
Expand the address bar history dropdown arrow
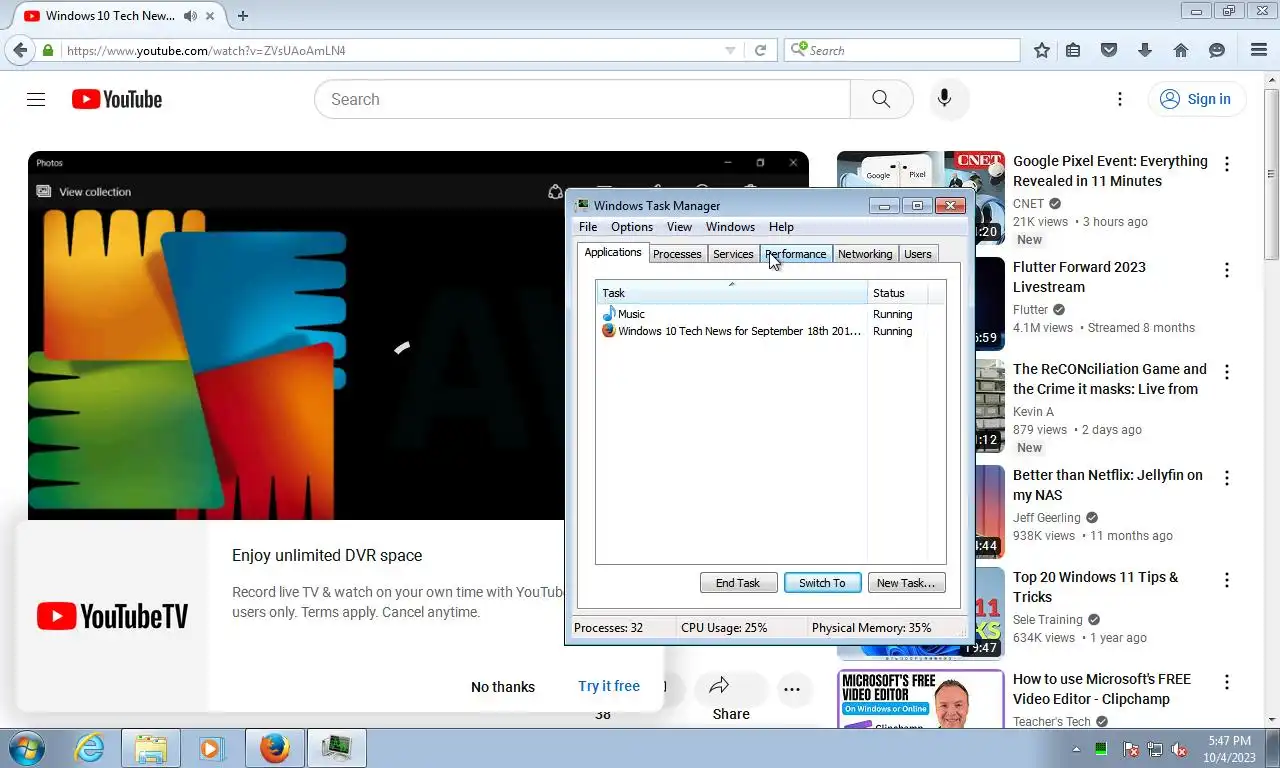[730, 50]
